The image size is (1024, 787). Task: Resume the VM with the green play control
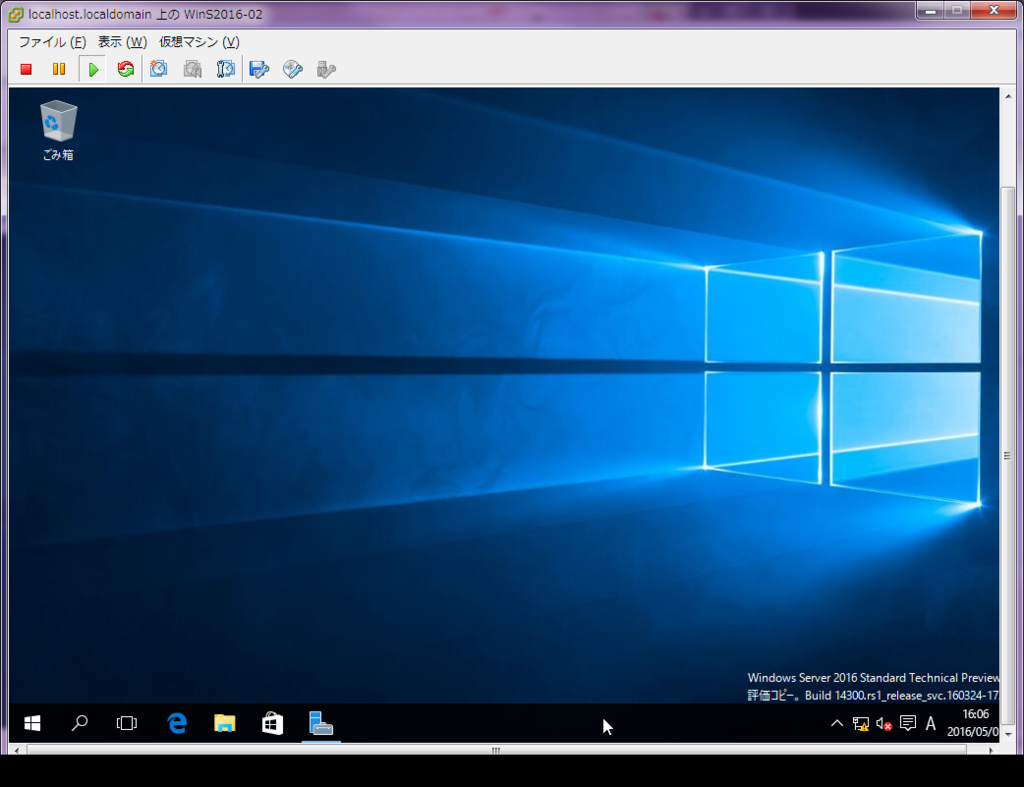point(92,68)
